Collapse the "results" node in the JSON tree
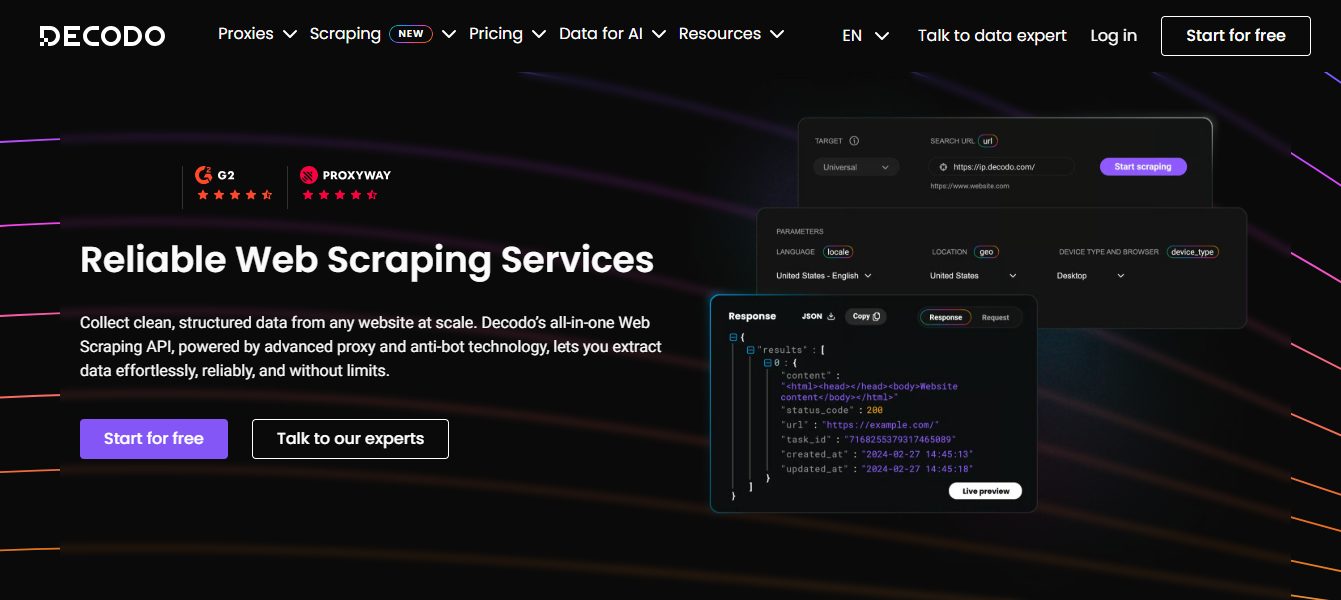This screenshot has height=600, width=1341. pos(750,350)
